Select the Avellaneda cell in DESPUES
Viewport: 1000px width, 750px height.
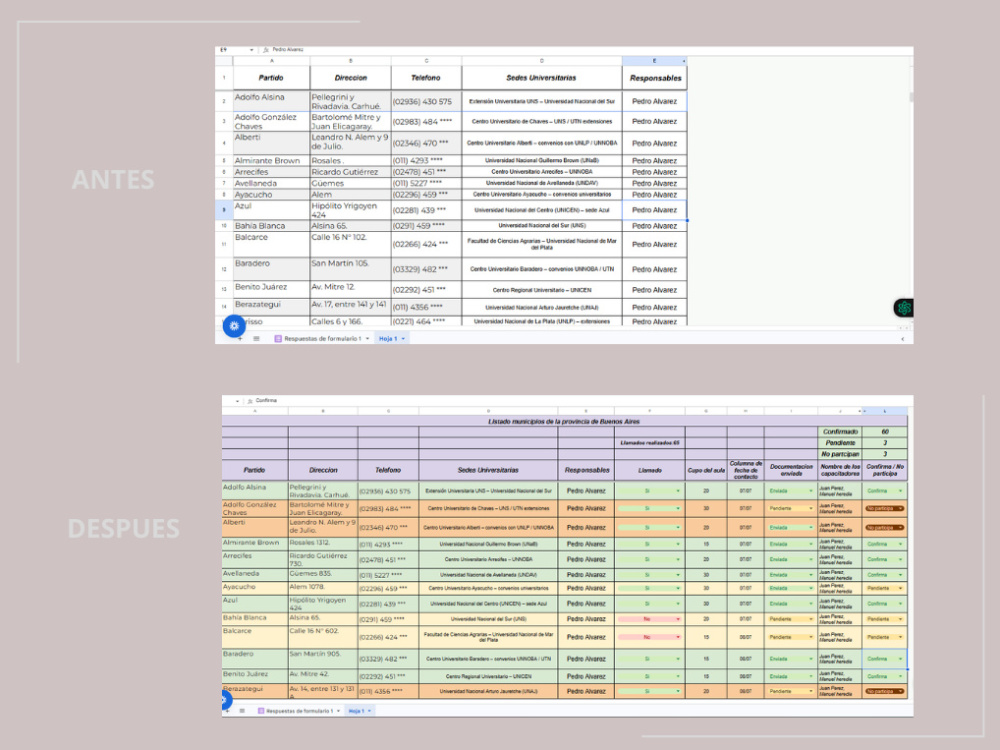(255, 575)
